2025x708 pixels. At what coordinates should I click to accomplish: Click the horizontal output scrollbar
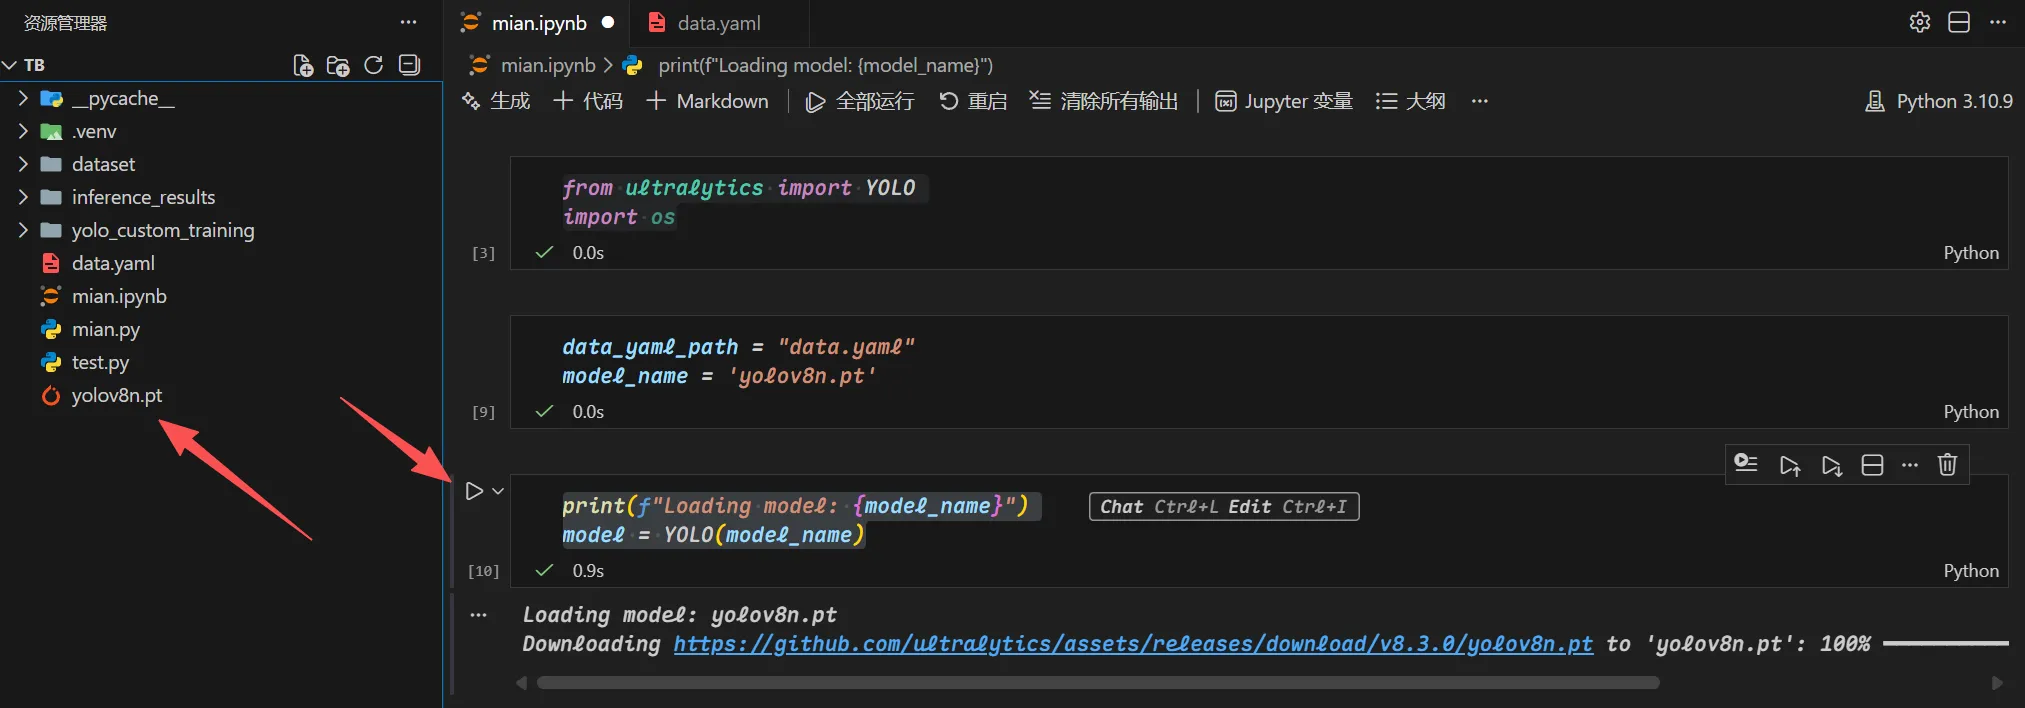1097,683
